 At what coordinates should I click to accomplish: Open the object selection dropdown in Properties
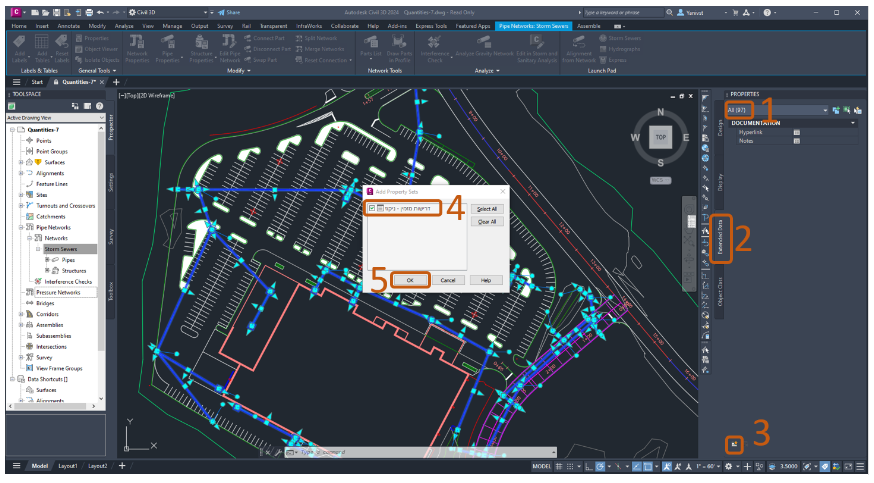click(825, 109)
